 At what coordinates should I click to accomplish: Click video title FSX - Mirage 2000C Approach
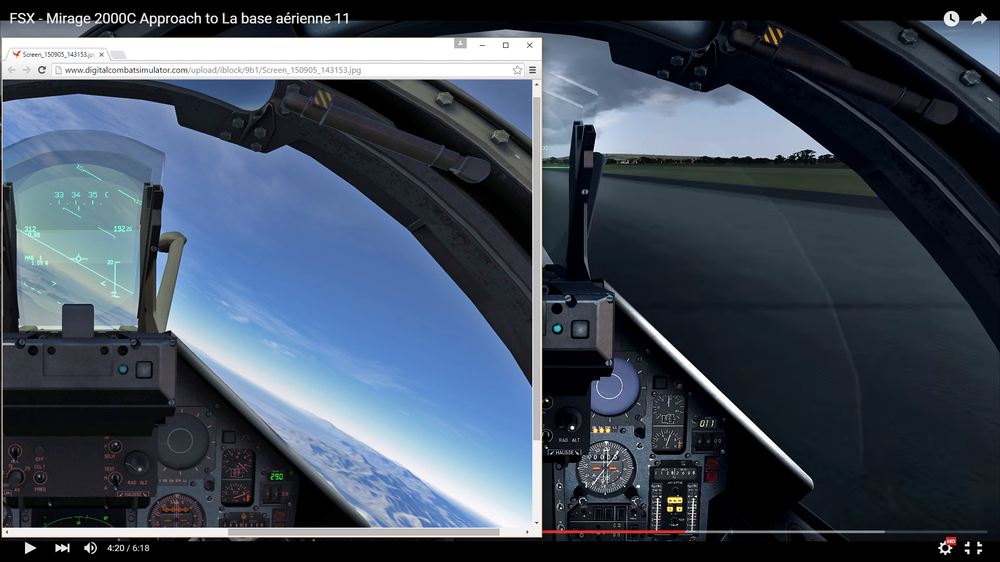click(x=179, y=18)
